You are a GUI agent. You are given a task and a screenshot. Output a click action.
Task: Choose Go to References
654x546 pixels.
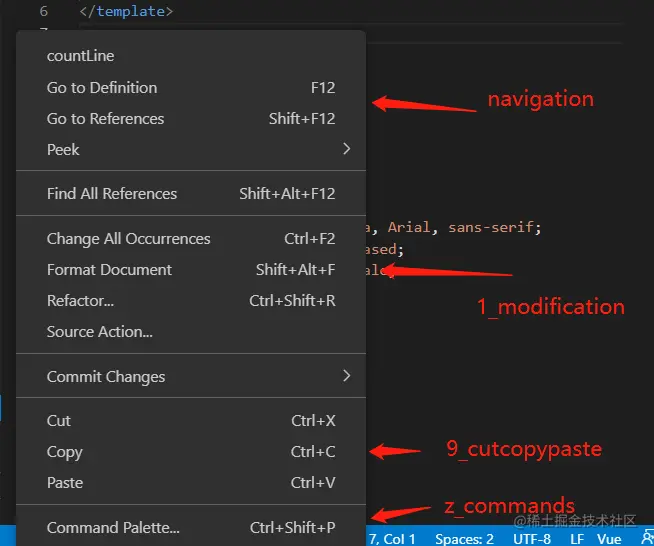105,118
